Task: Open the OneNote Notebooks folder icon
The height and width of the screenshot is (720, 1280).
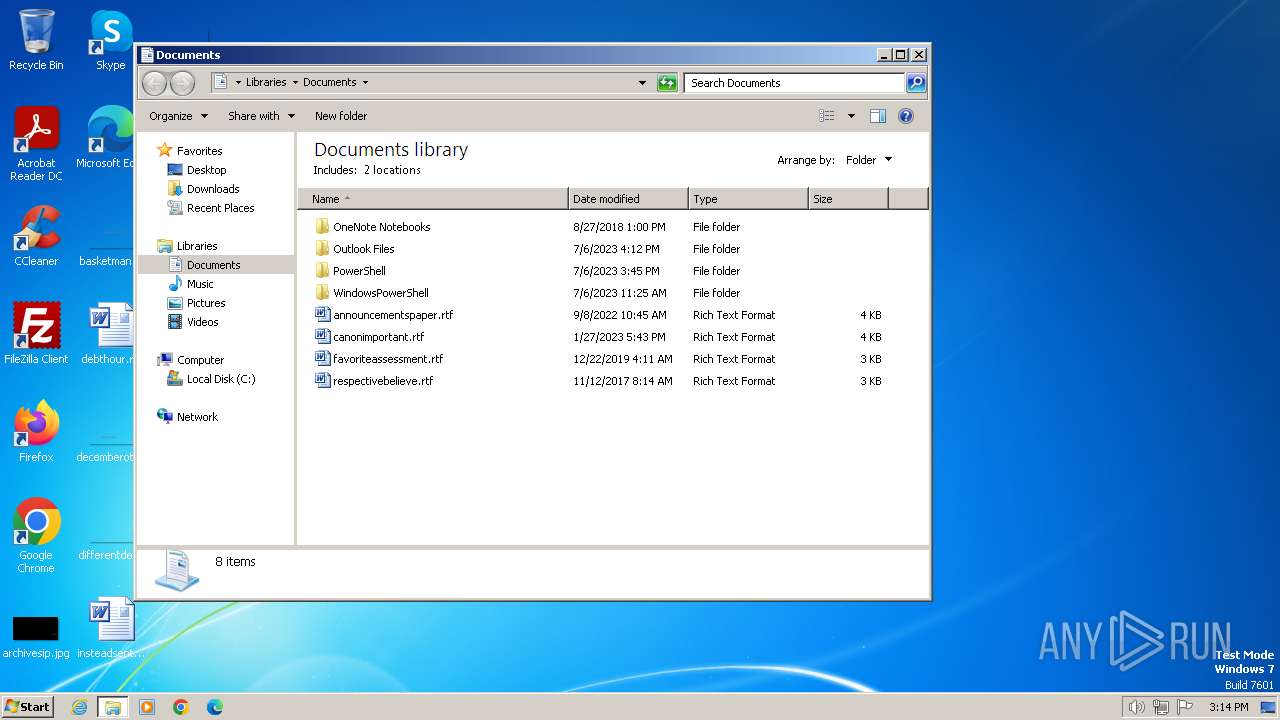Action: 322,227
